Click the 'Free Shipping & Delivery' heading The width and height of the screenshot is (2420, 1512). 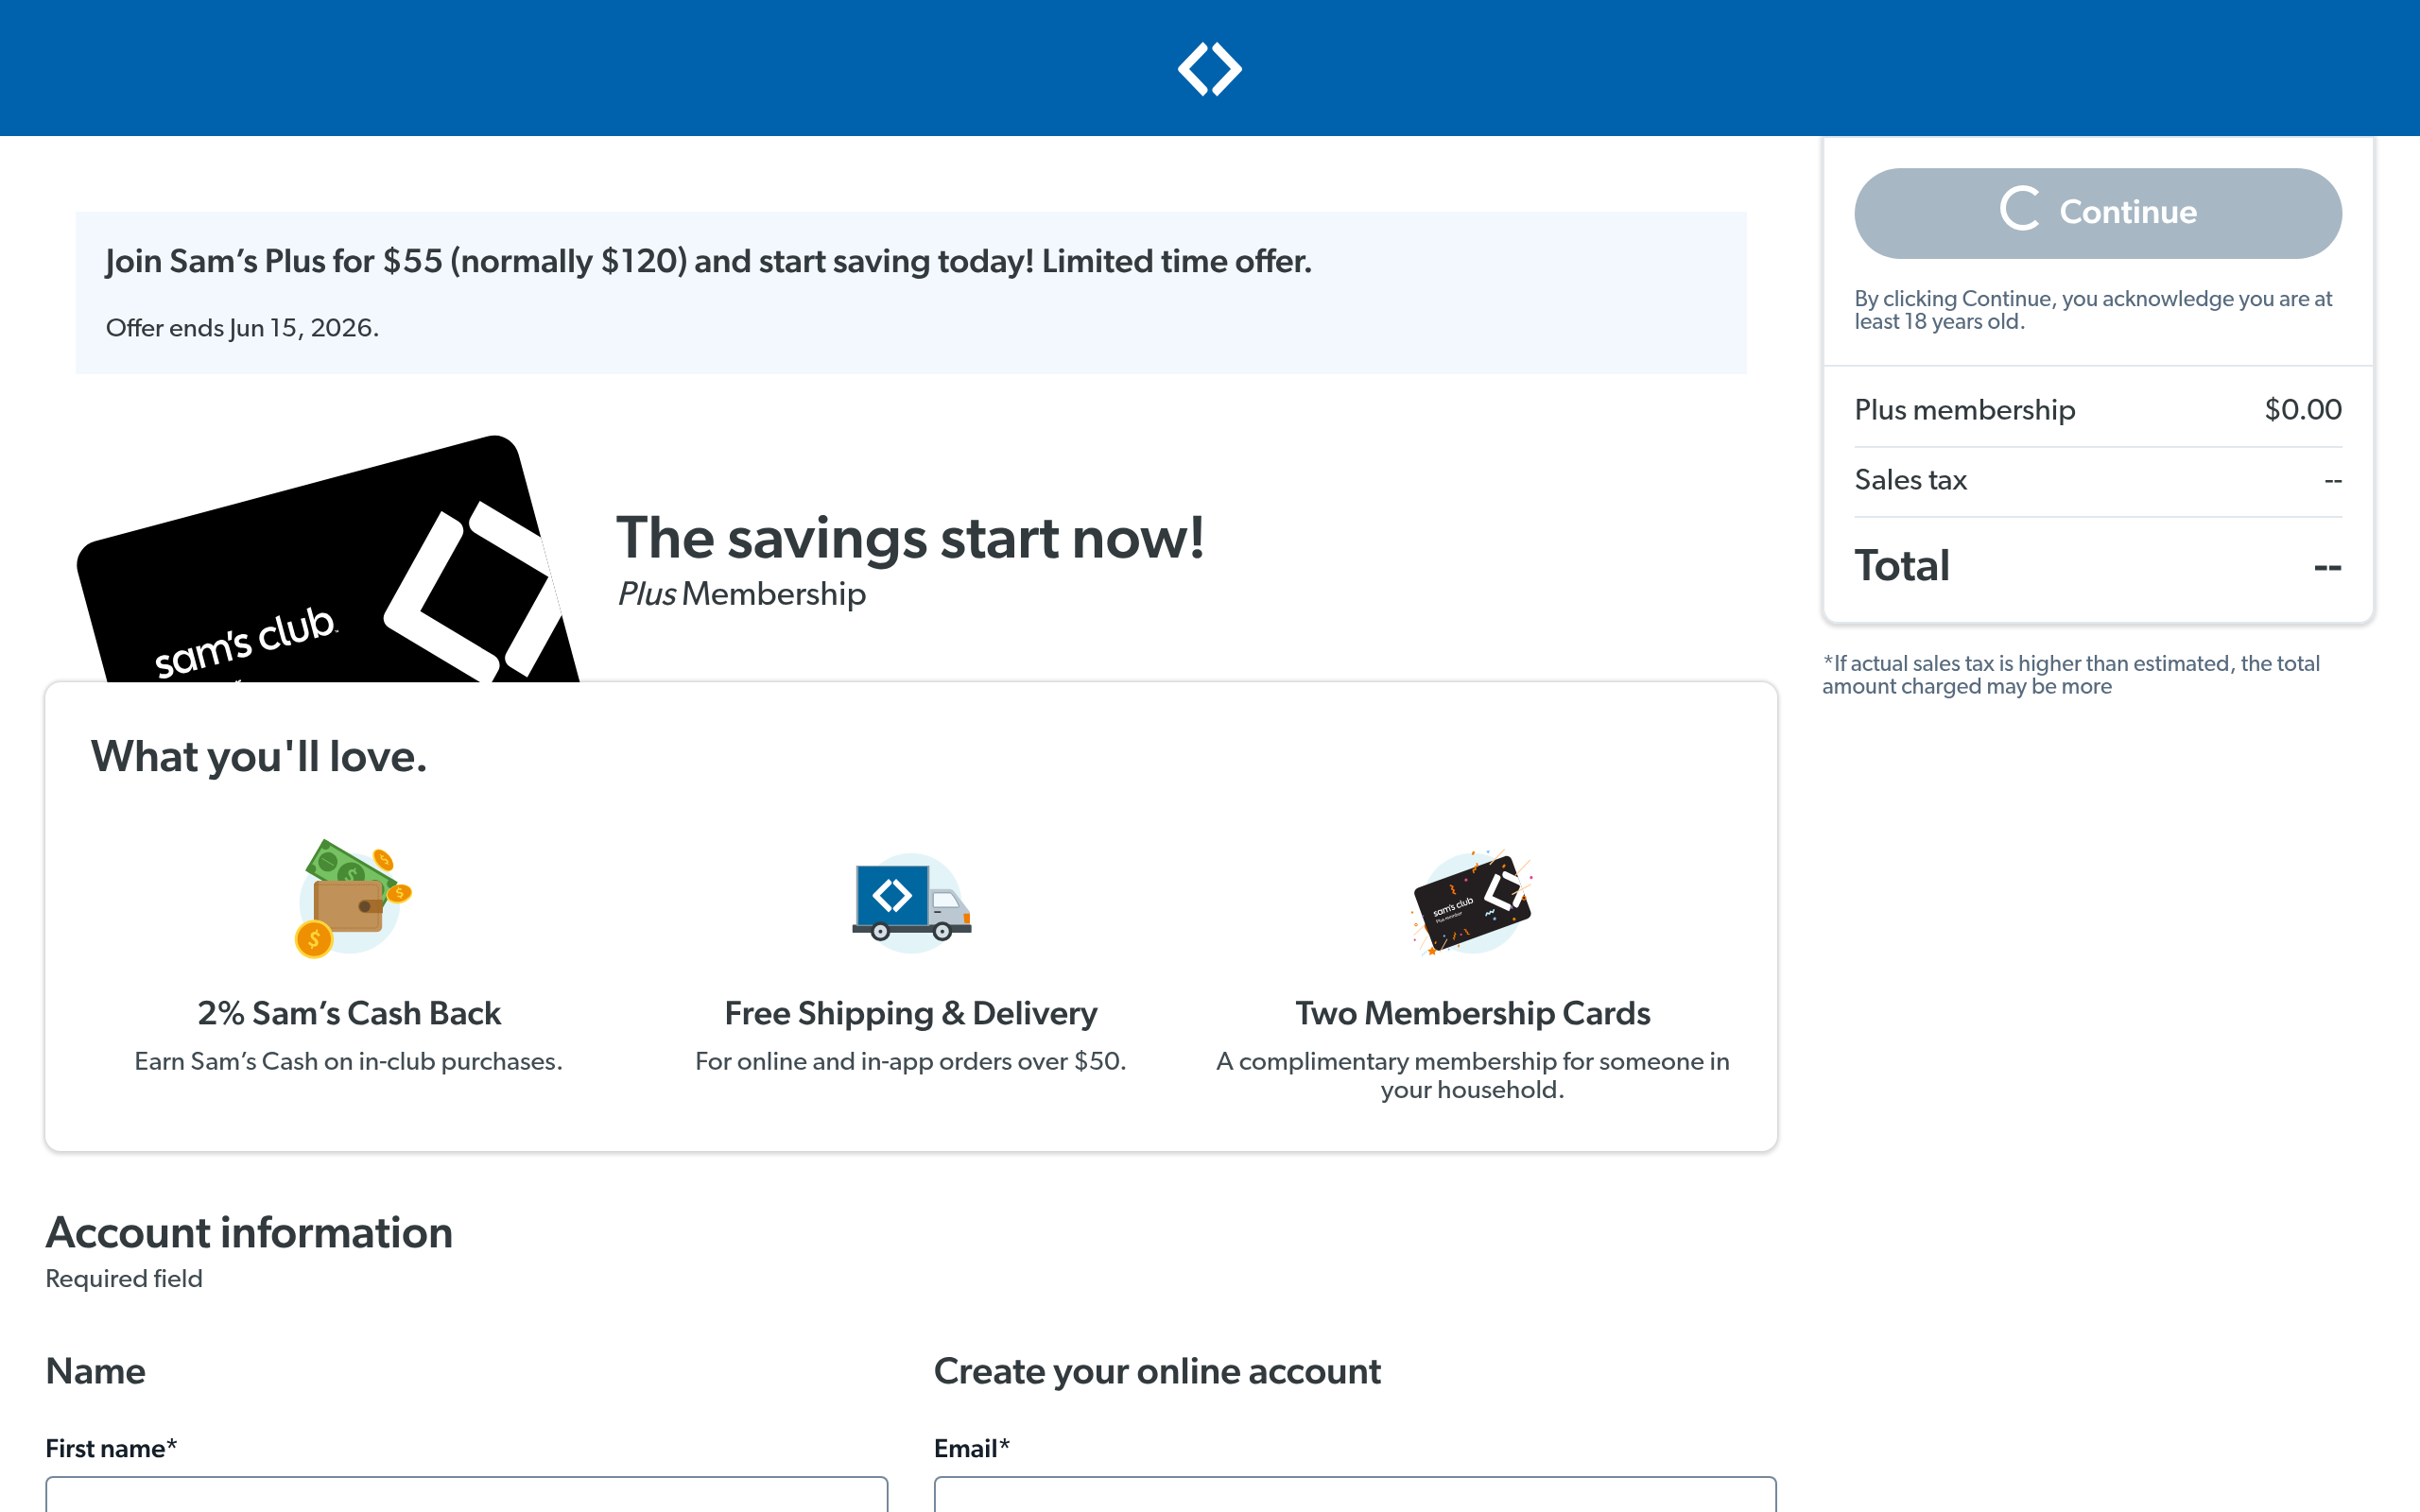911,1013
